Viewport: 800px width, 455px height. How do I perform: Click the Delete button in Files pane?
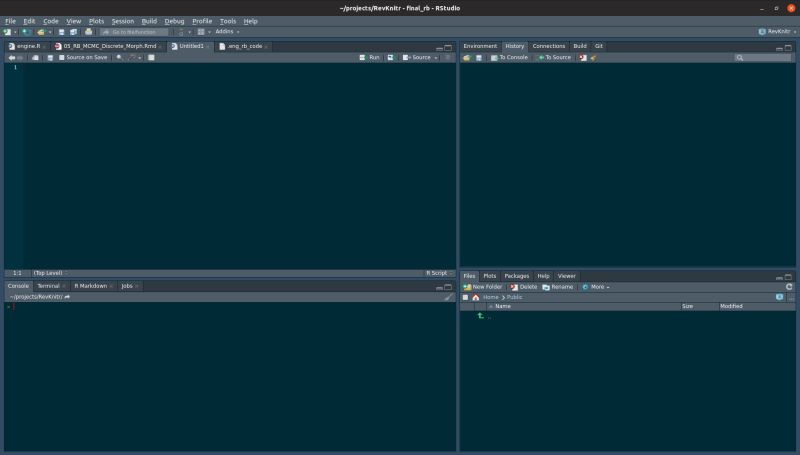(x=523, y=287)
